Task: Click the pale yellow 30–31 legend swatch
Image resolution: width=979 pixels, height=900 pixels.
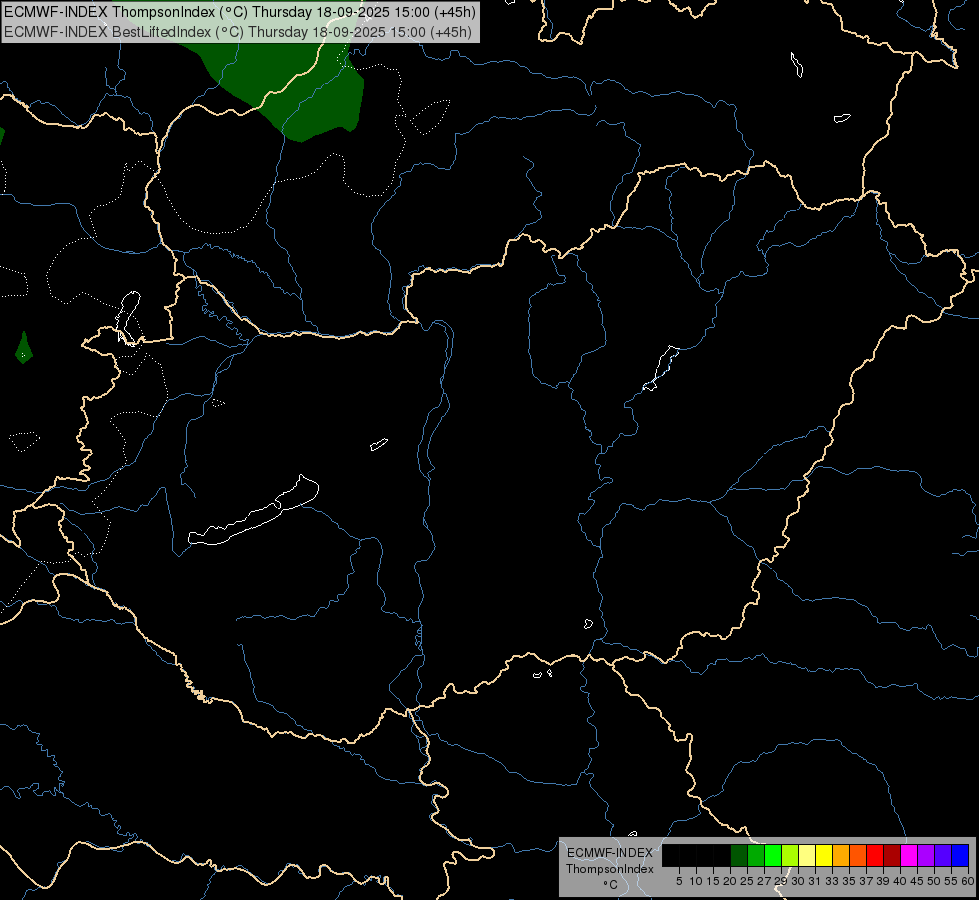Action: click(807, 855)
